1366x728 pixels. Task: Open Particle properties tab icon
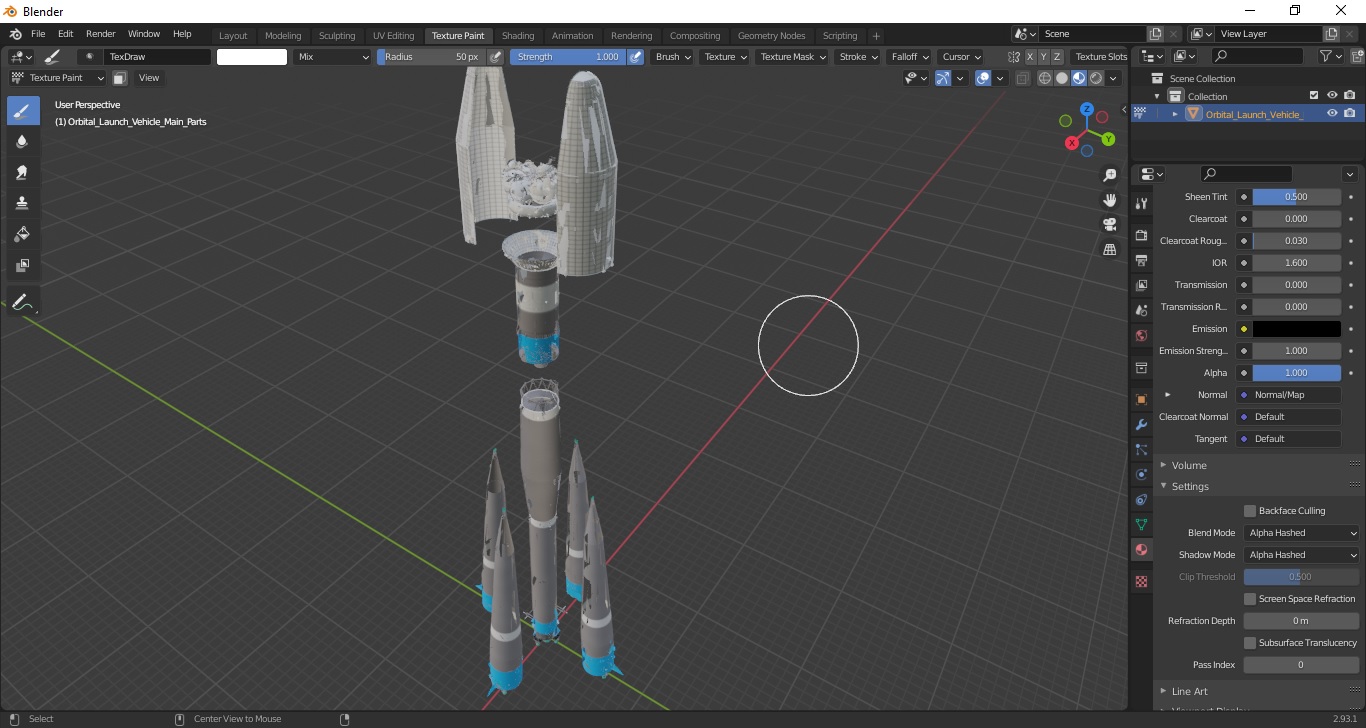pos(1141,449)
